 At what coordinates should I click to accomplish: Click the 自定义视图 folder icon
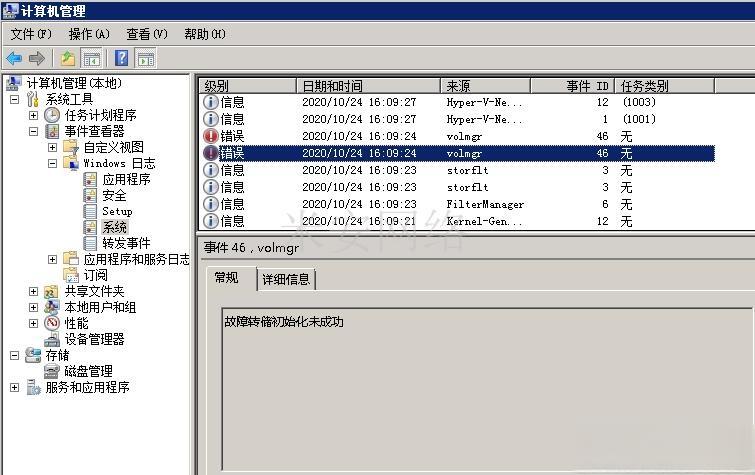(x=71, y=147)
